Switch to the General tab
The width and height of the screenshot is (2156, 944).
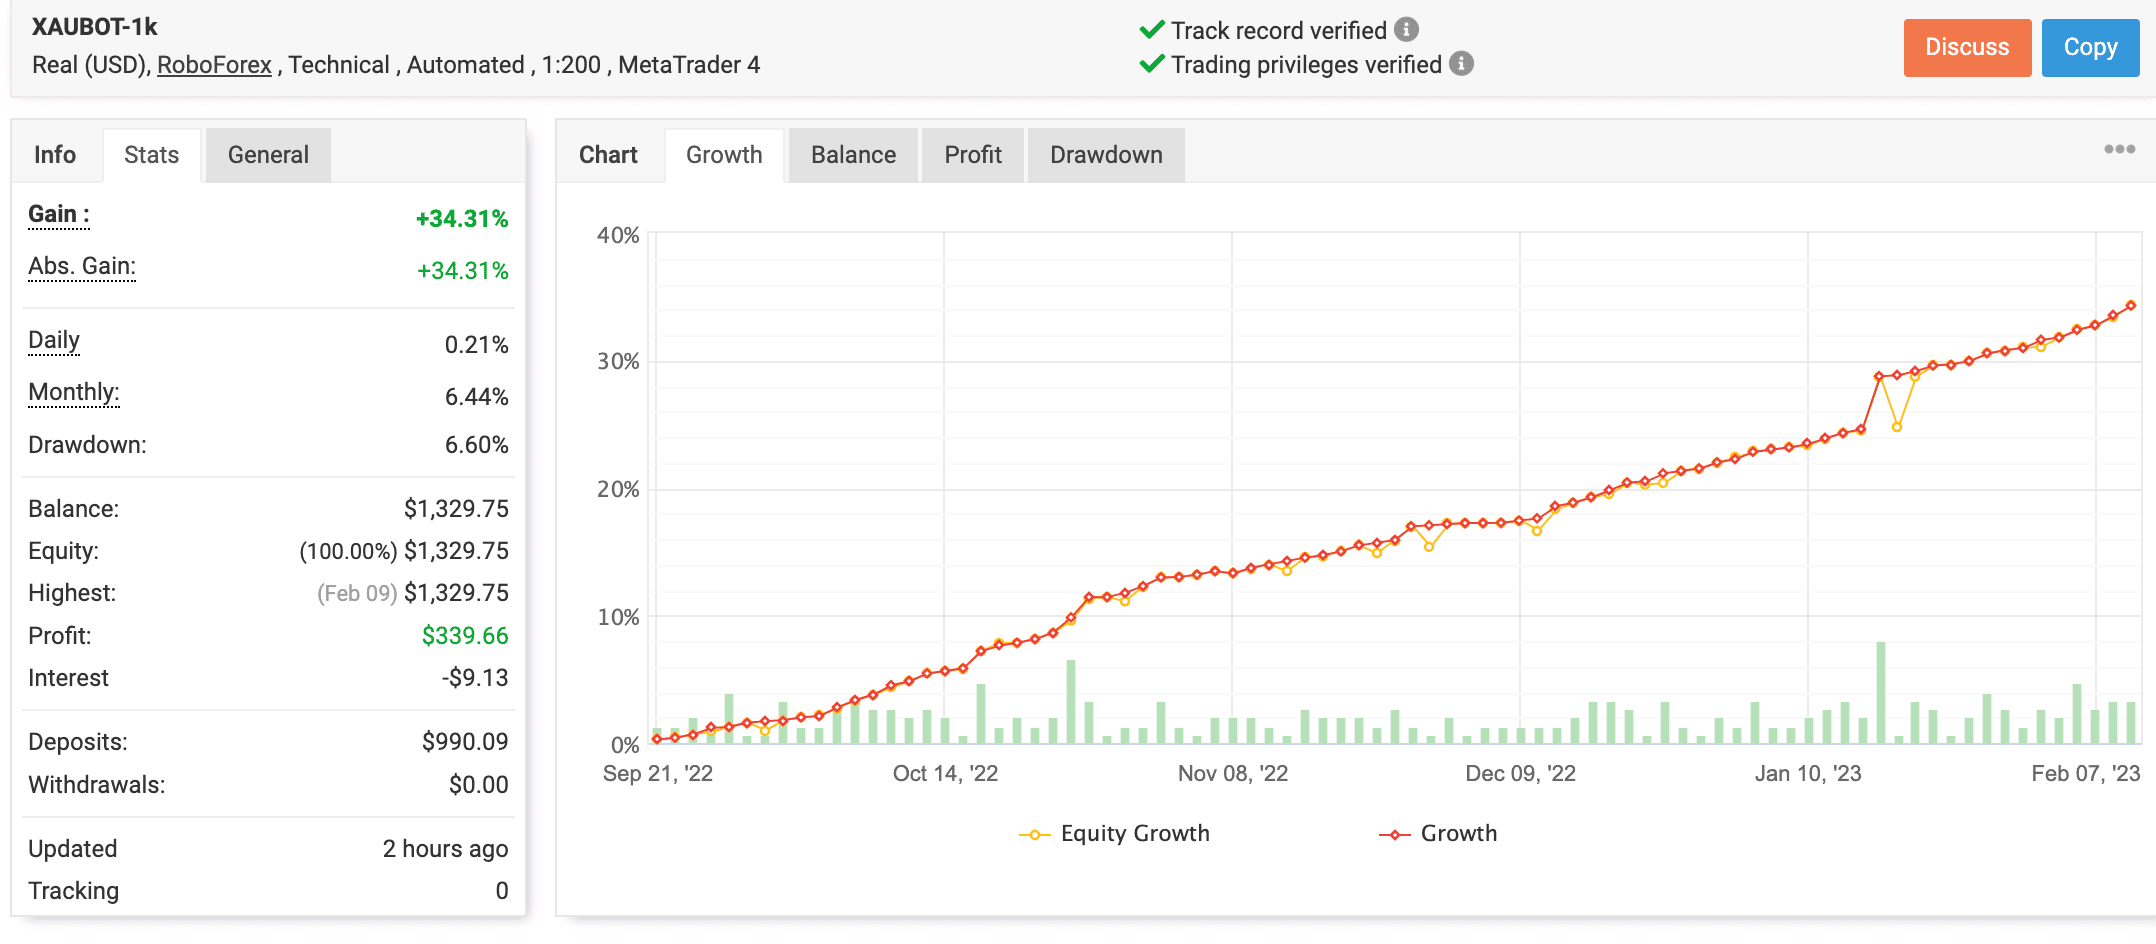click(x=267, y=155)
